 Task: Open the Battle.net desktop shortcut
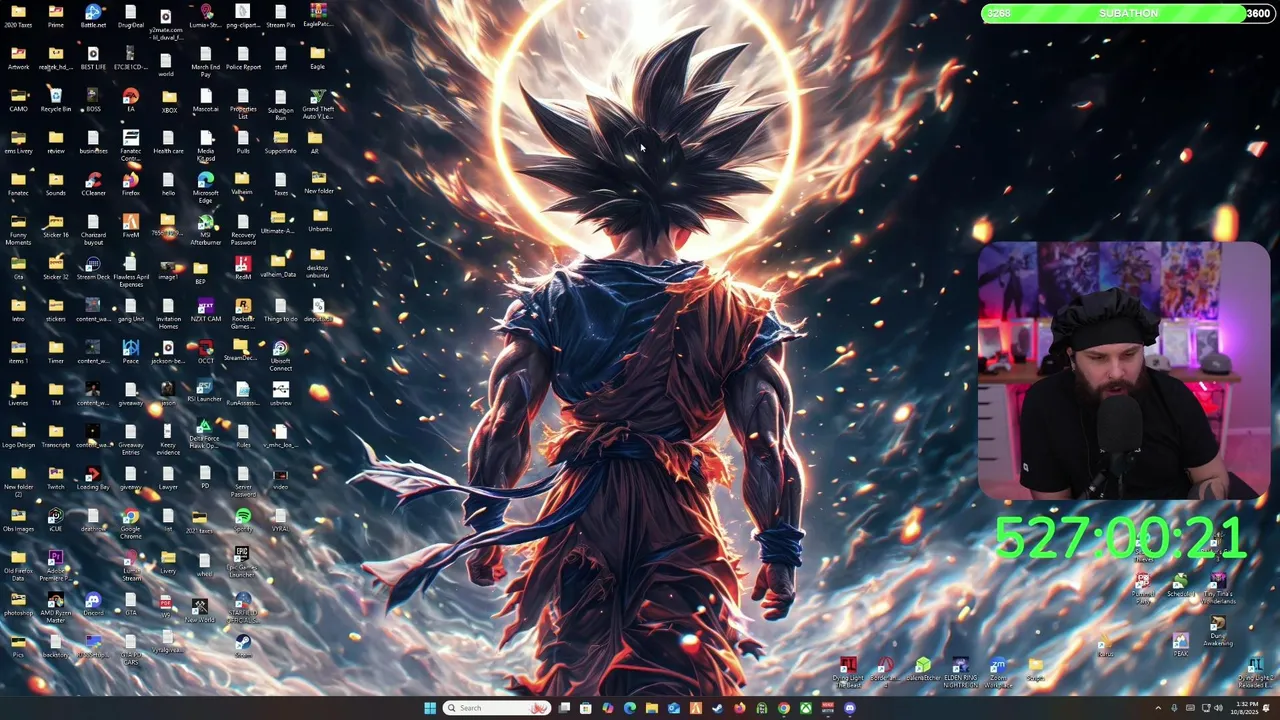click(x=93, y=16)
